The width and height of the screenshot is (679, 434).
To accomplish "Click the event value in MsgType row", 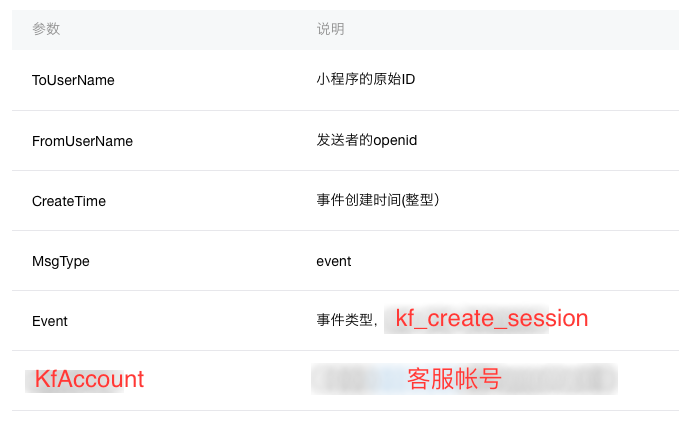I will (x=333, y=261).
